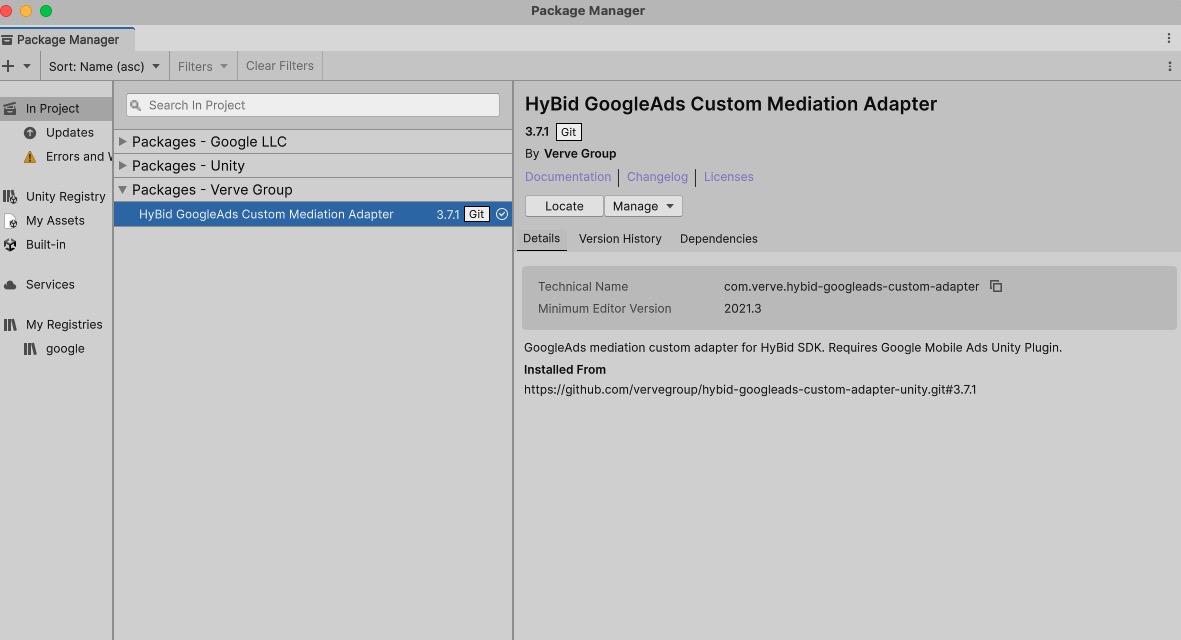Open Package Manager tab options menu
This screenshot has height=640, width=1181.
pyautogui.click(x=1169, y=38)
